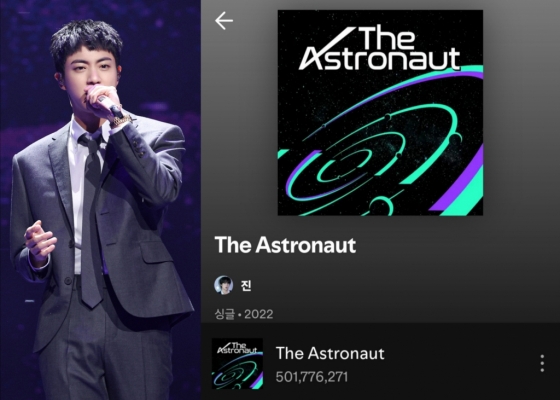Screen dimensions: 560x400
Task: Click the 501,776,271 play count
Action: click(x=312, y=377)
